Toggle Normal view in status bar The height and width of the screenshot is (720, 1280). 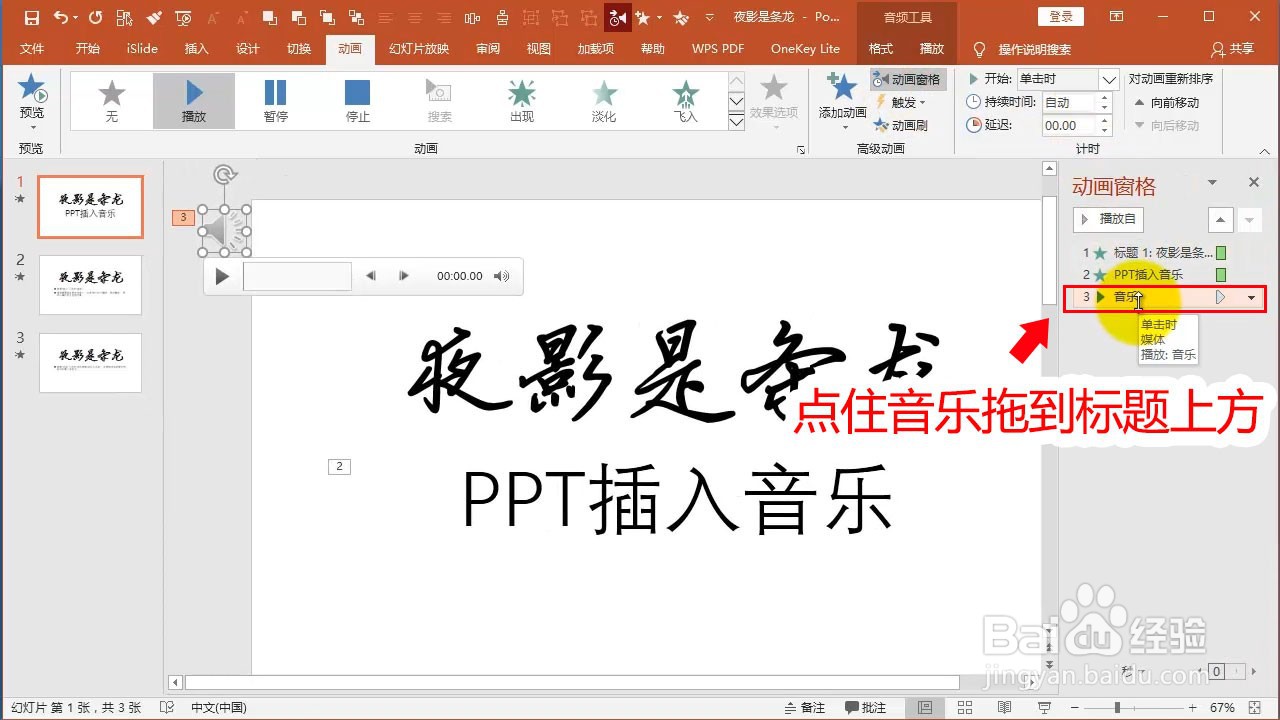pyautogui.click(x=927, y=707)
